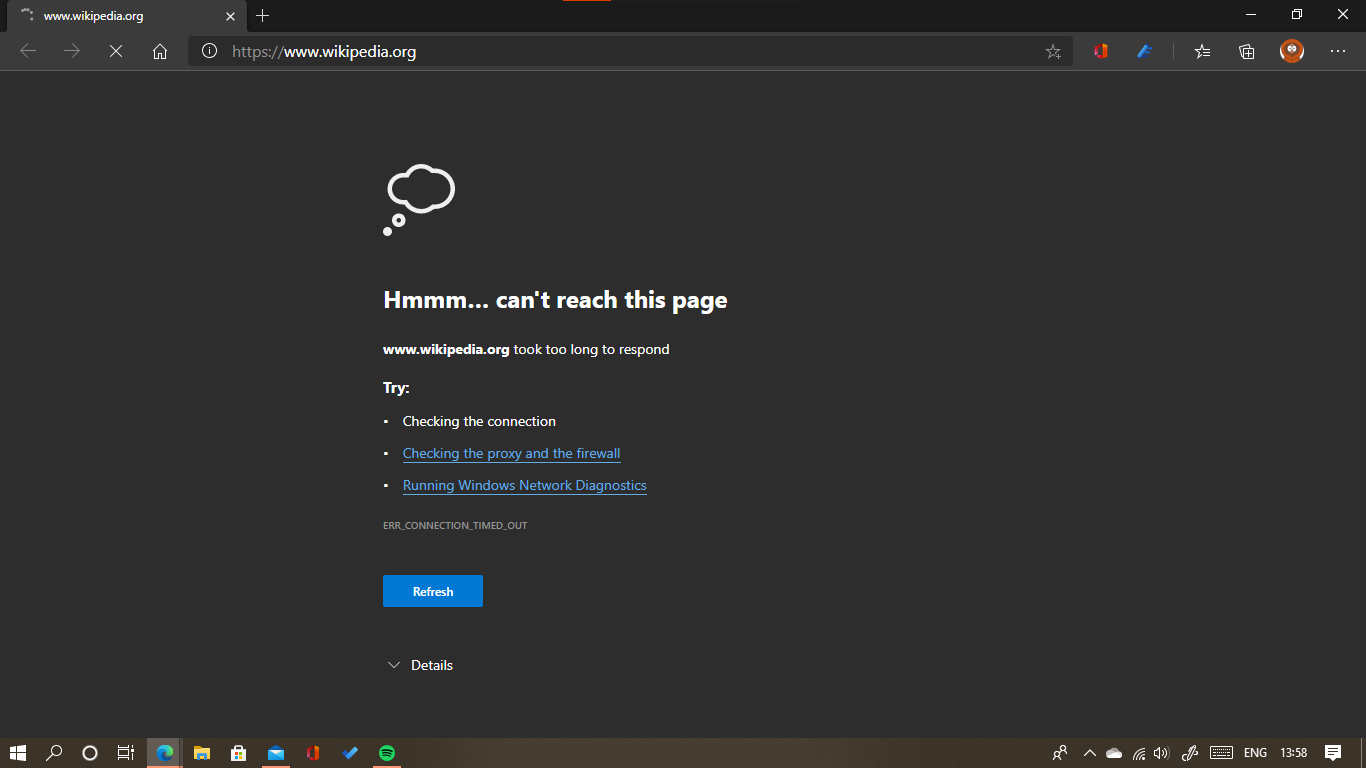Open Checking the proxy and firewall link

tap(511, 453)
